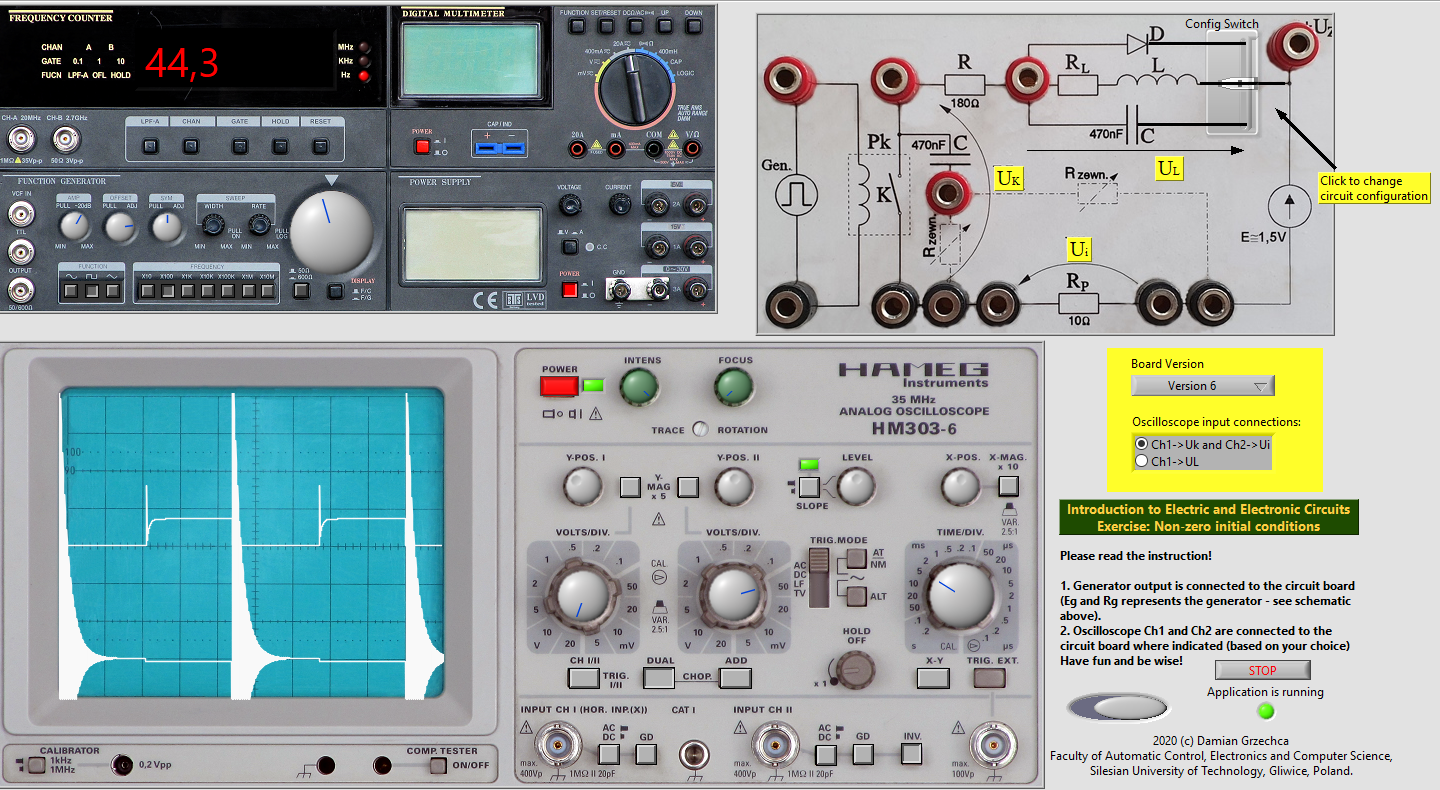This screenshot has height=790, width=1440.
Task: Click the multimeter function rotary selector
Action: pos(637,89)
